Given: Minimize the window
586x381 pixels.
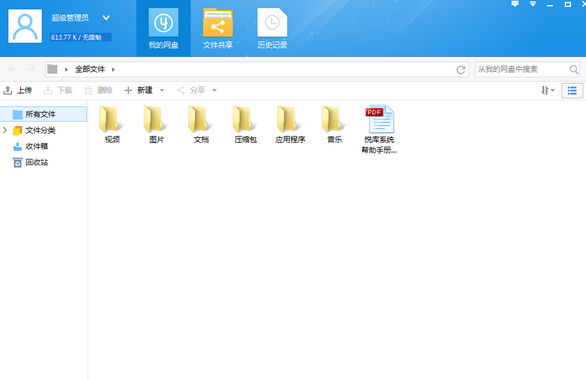Looking at the screenshot, I should [550, 5].
